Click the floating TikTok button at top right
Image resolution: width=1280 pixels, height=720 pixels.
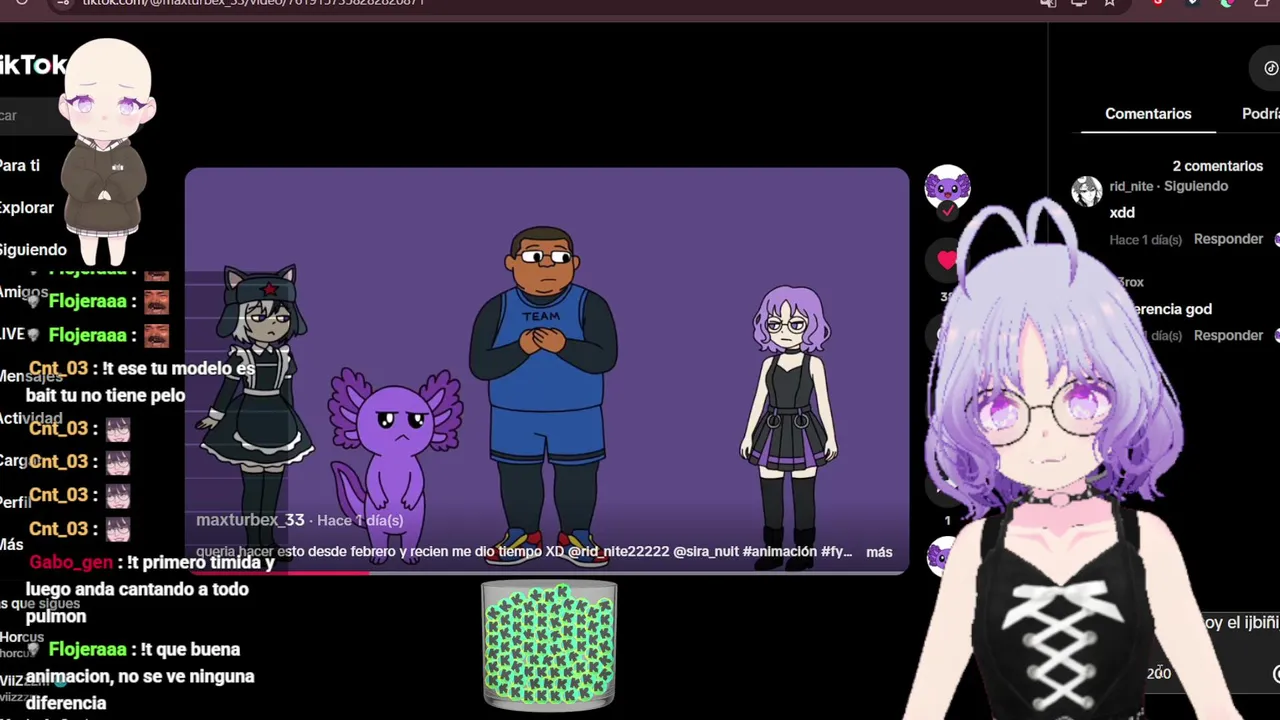click(x=1269, y=68)
